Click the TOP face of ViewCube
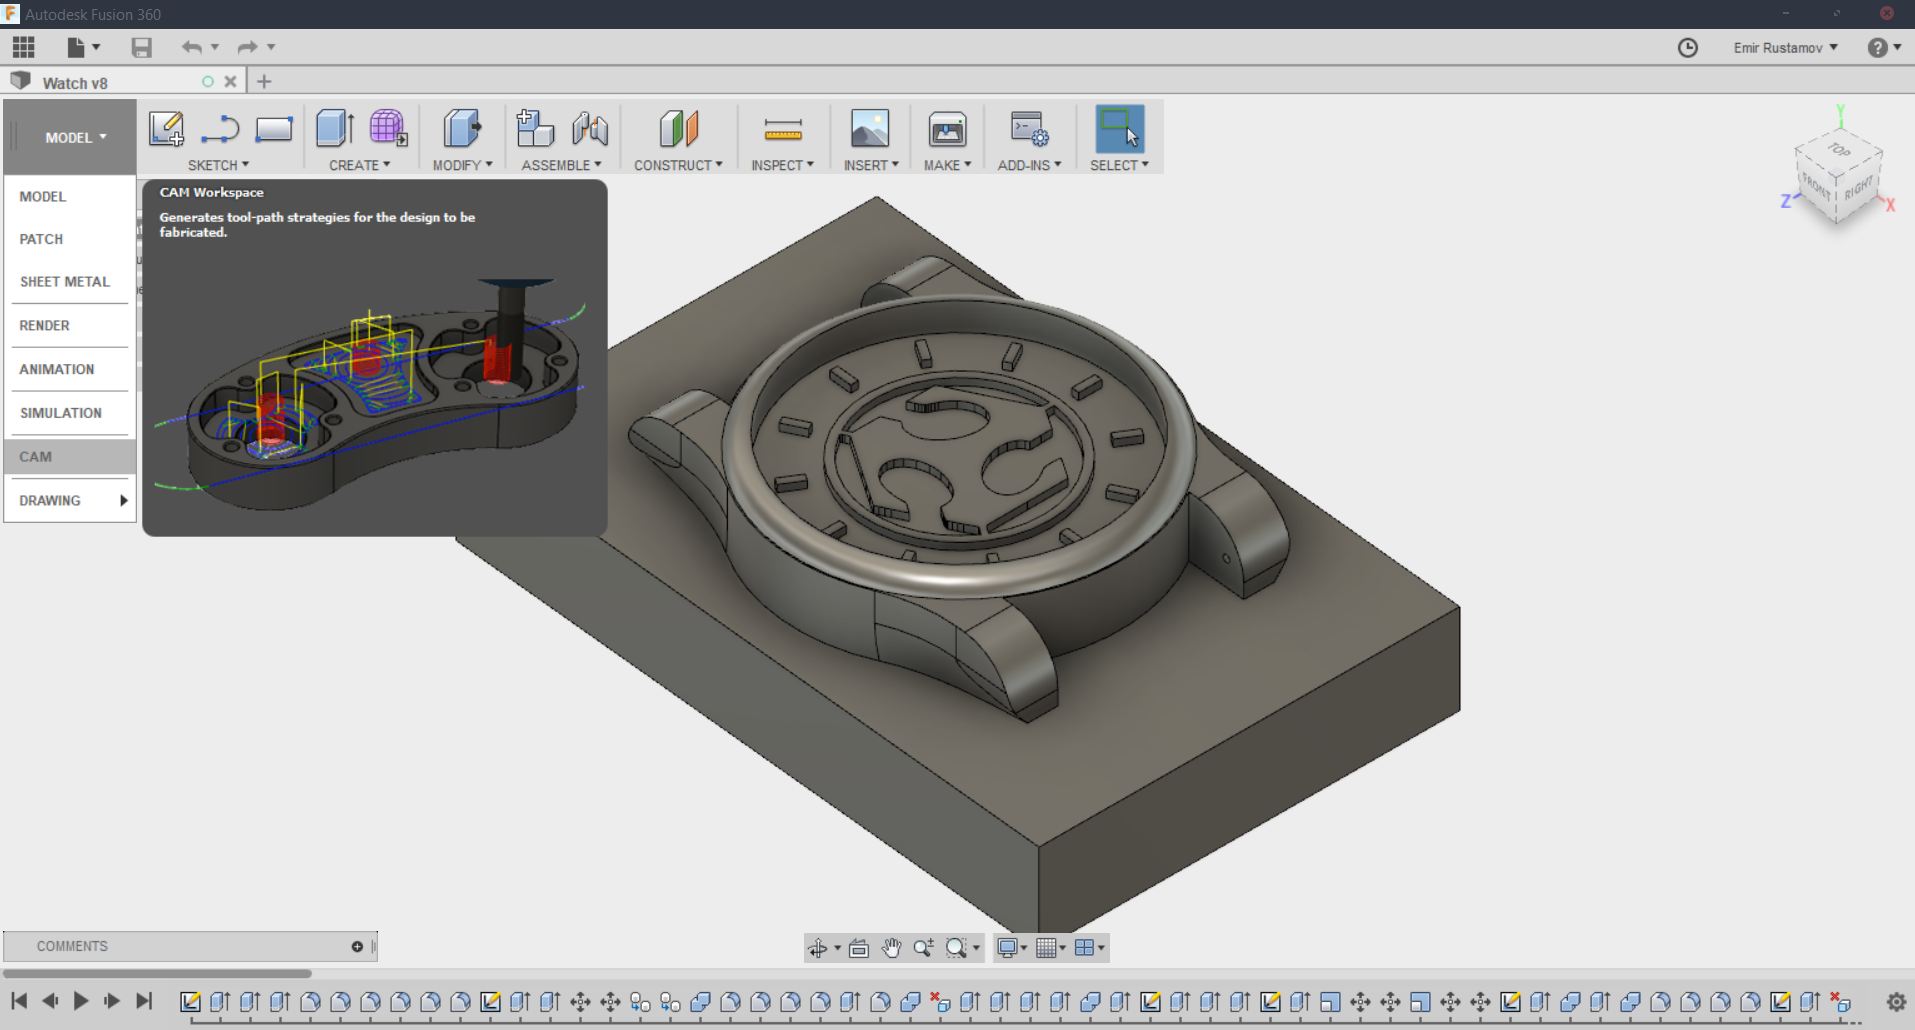Screen dimensions: 1915x1030 tap(1839, 150)
